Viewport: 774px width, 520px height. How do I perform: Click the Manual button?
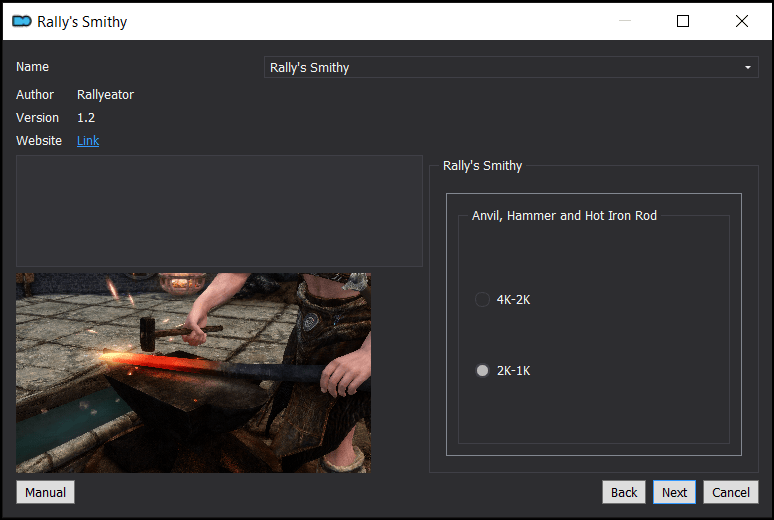[x=45, y=492]
